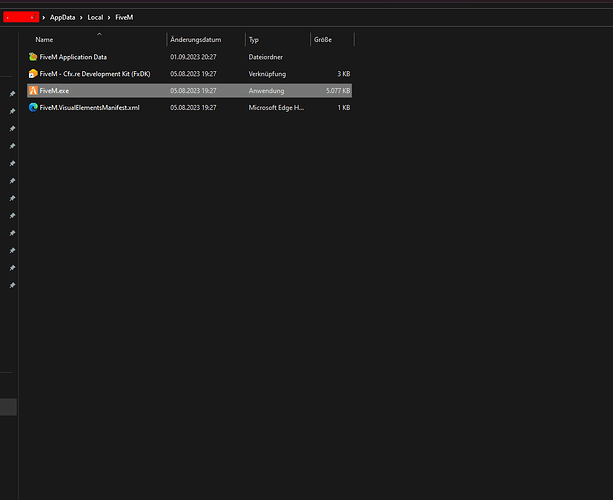Select the FiveM.VisualElementsManifest.xml file name
Image resolution: width=613 pixels, height=500 pixels.
coord(90,107)
